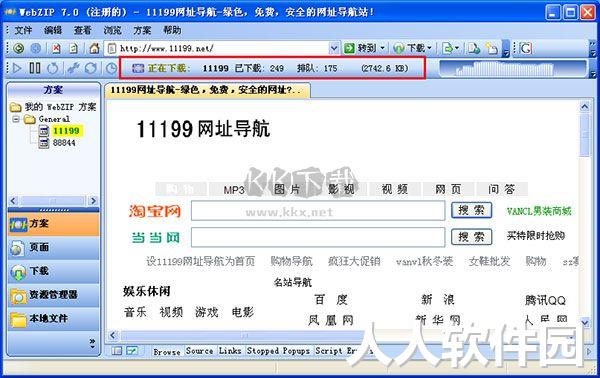Switch to the Stopped Popups tab
This screenshot has height=378, width=600.
[x=278, y=350]
